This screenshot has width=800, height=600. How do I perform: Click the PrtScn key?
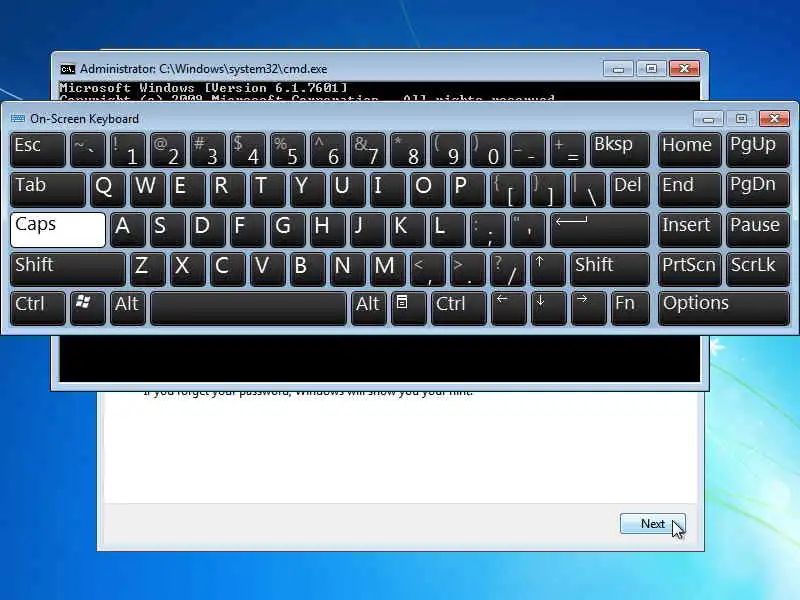point(689,269)
